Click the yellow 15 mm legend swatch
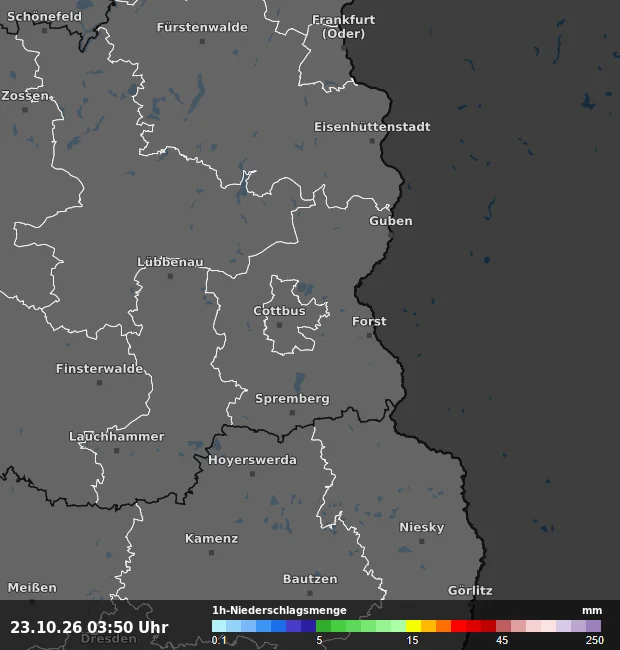Viewport: 620px width, 650px height. pyautogui.click(x=413, y=626)
